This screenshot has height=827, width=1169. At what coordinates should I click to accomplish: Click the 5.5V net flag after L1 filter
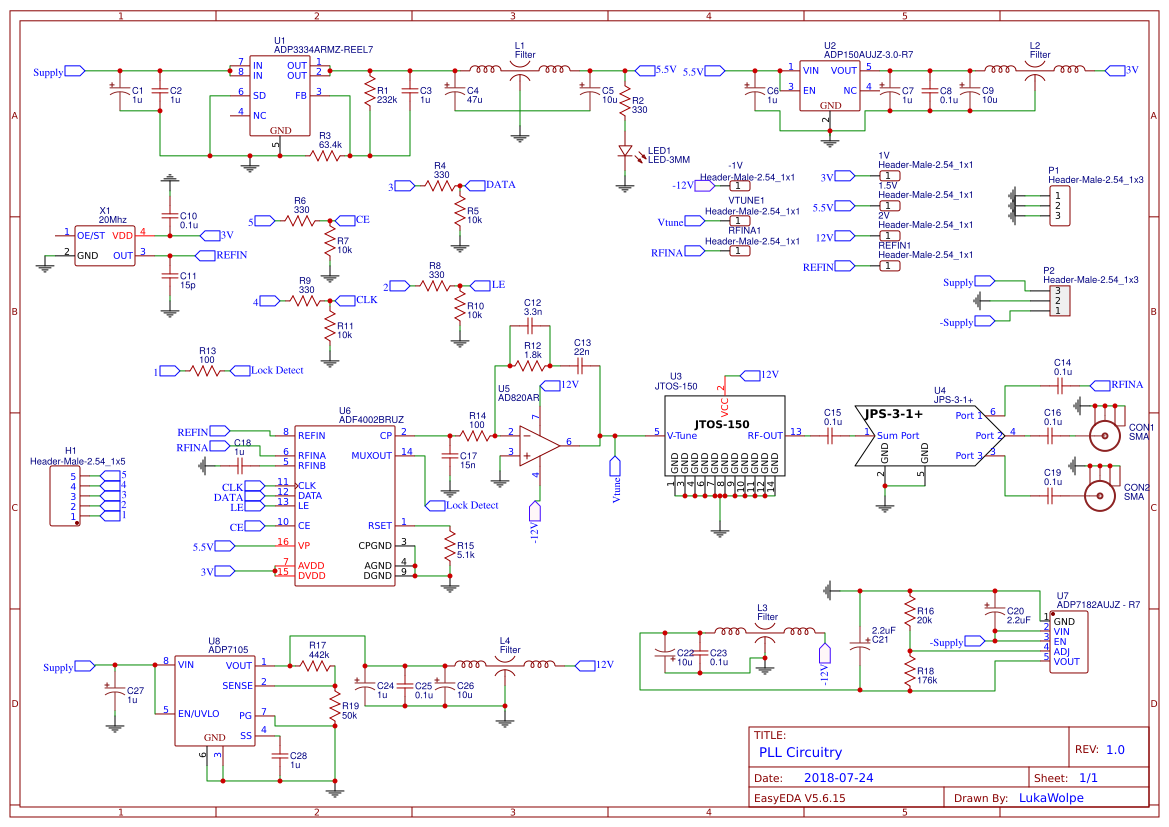pyautogui.click(x=645, y=71)
